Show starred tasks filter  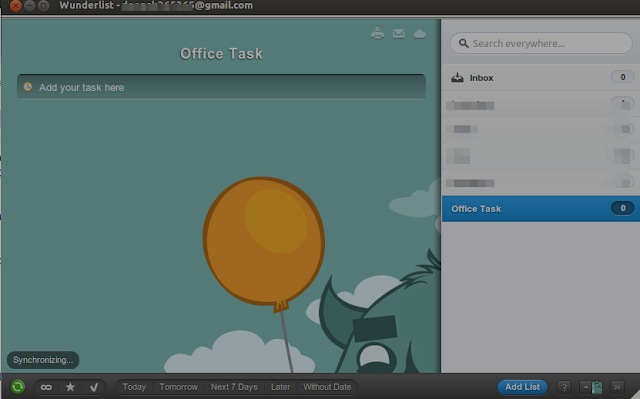click(70, 387)
